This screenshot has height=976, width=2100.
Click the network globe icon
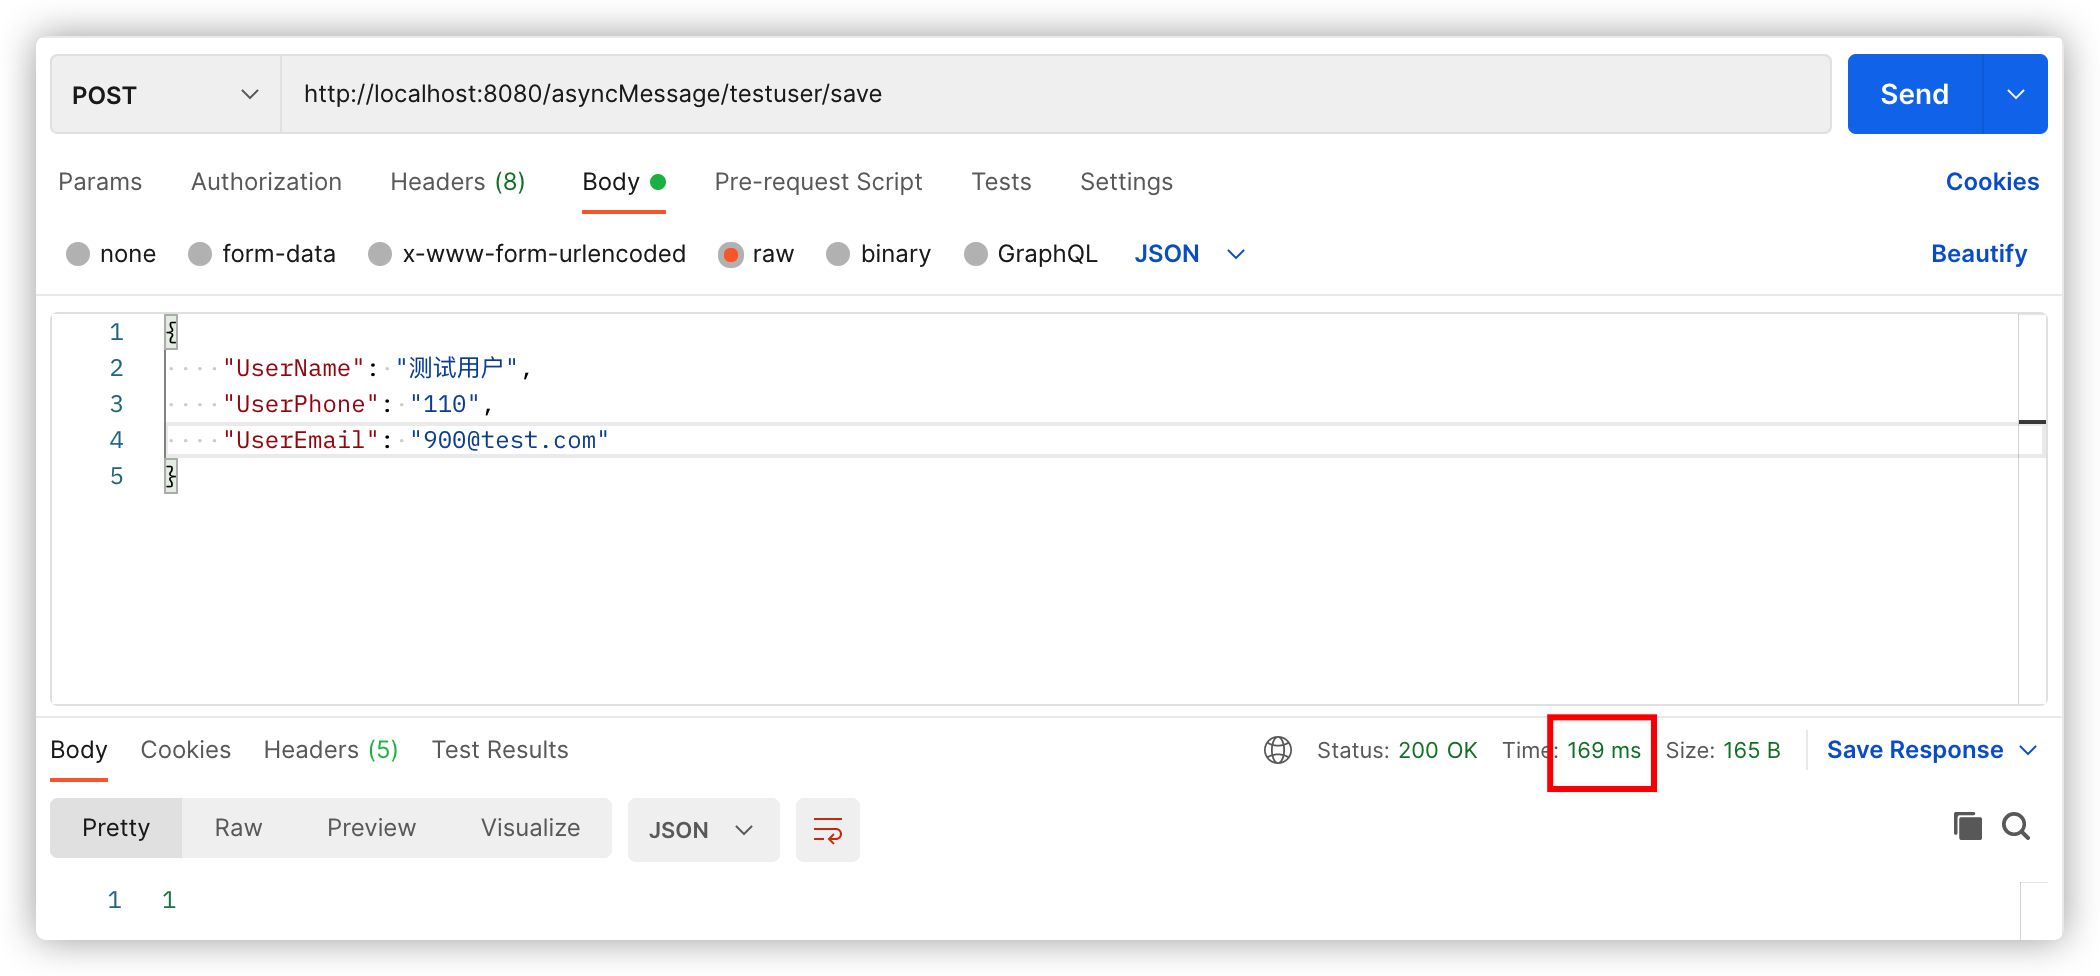click(1277, 750)
